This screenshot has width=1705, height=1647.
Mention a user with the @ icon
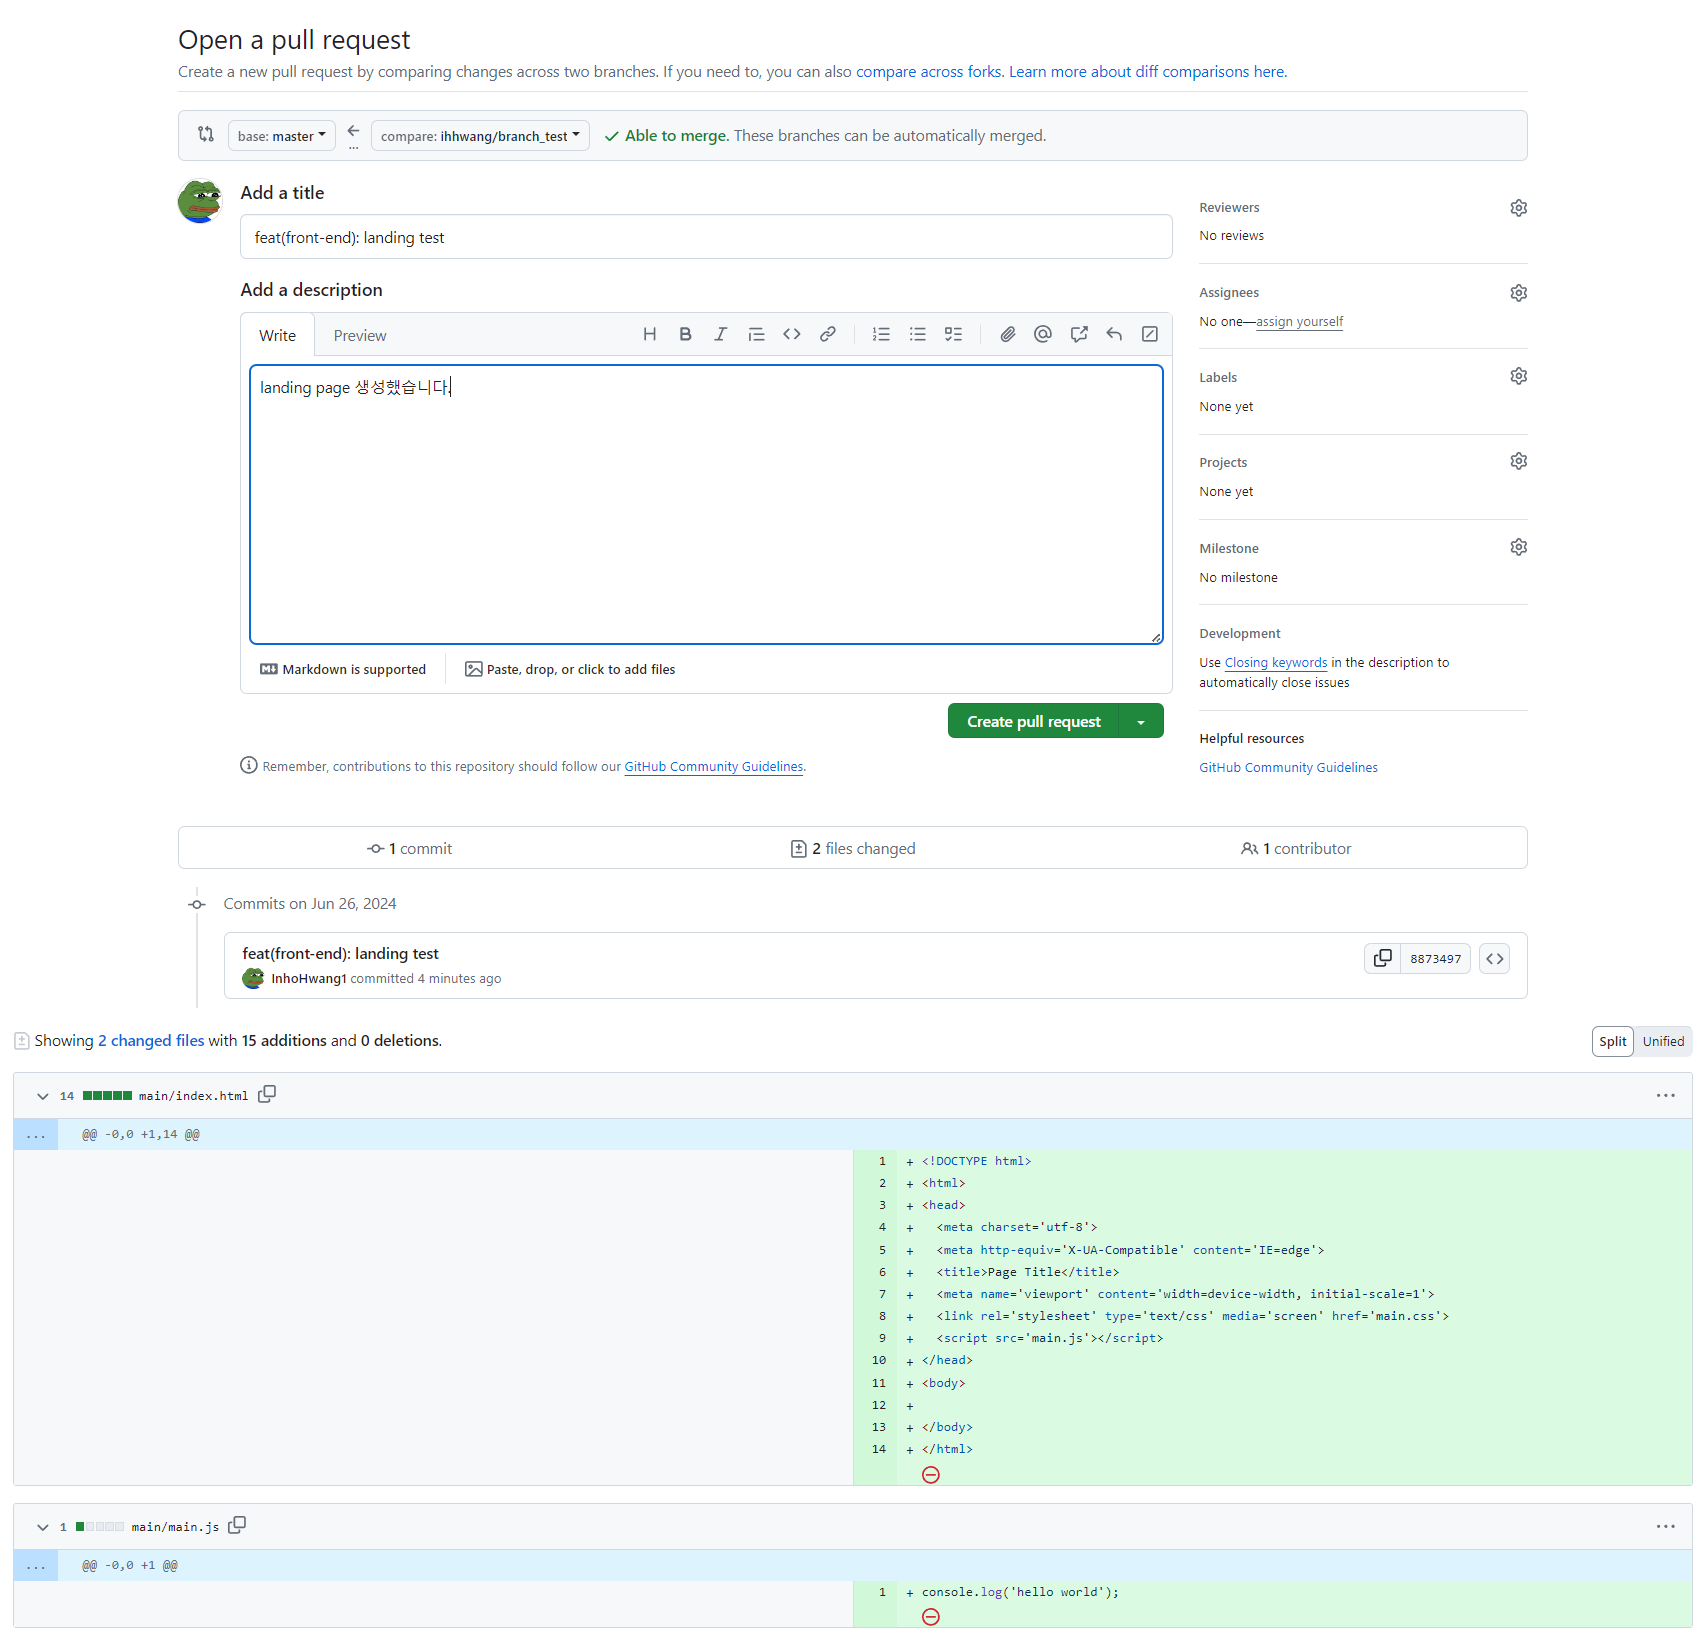coord(1043,334)
